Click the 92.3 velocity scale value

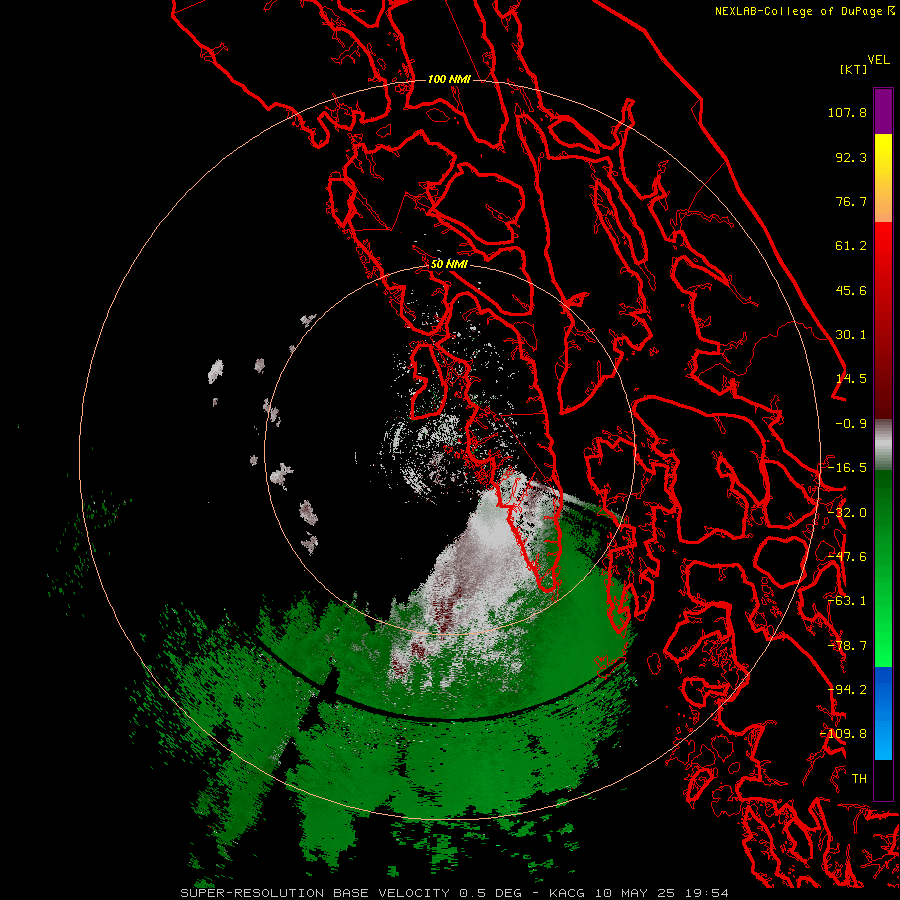click(851, 157)
